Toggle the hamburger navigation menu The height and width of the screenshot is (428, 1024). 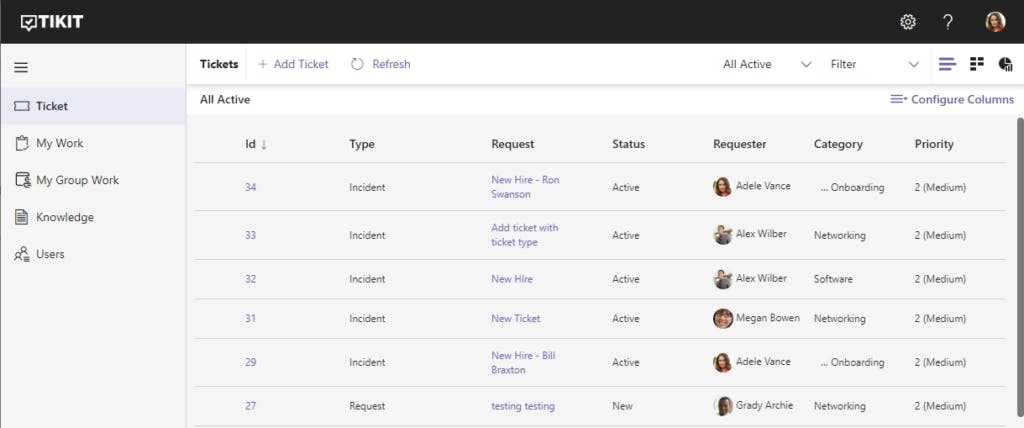[21, 68]
